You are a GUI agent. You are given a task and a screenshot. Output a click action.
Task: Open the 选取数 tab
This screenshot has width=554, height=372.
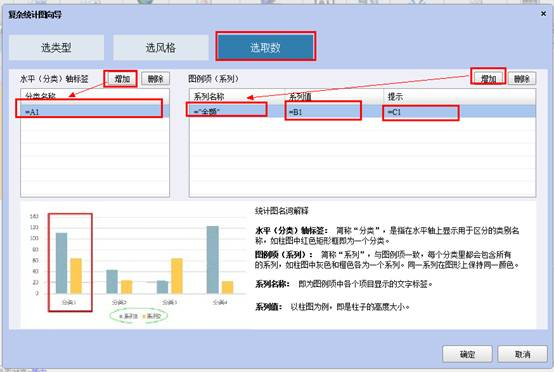(265, 47)
